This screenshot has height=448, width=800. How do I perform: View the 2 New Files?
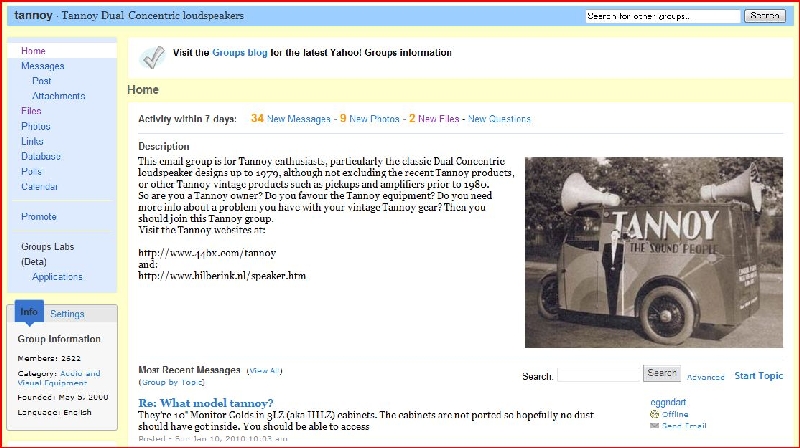(x=434, y=119)
